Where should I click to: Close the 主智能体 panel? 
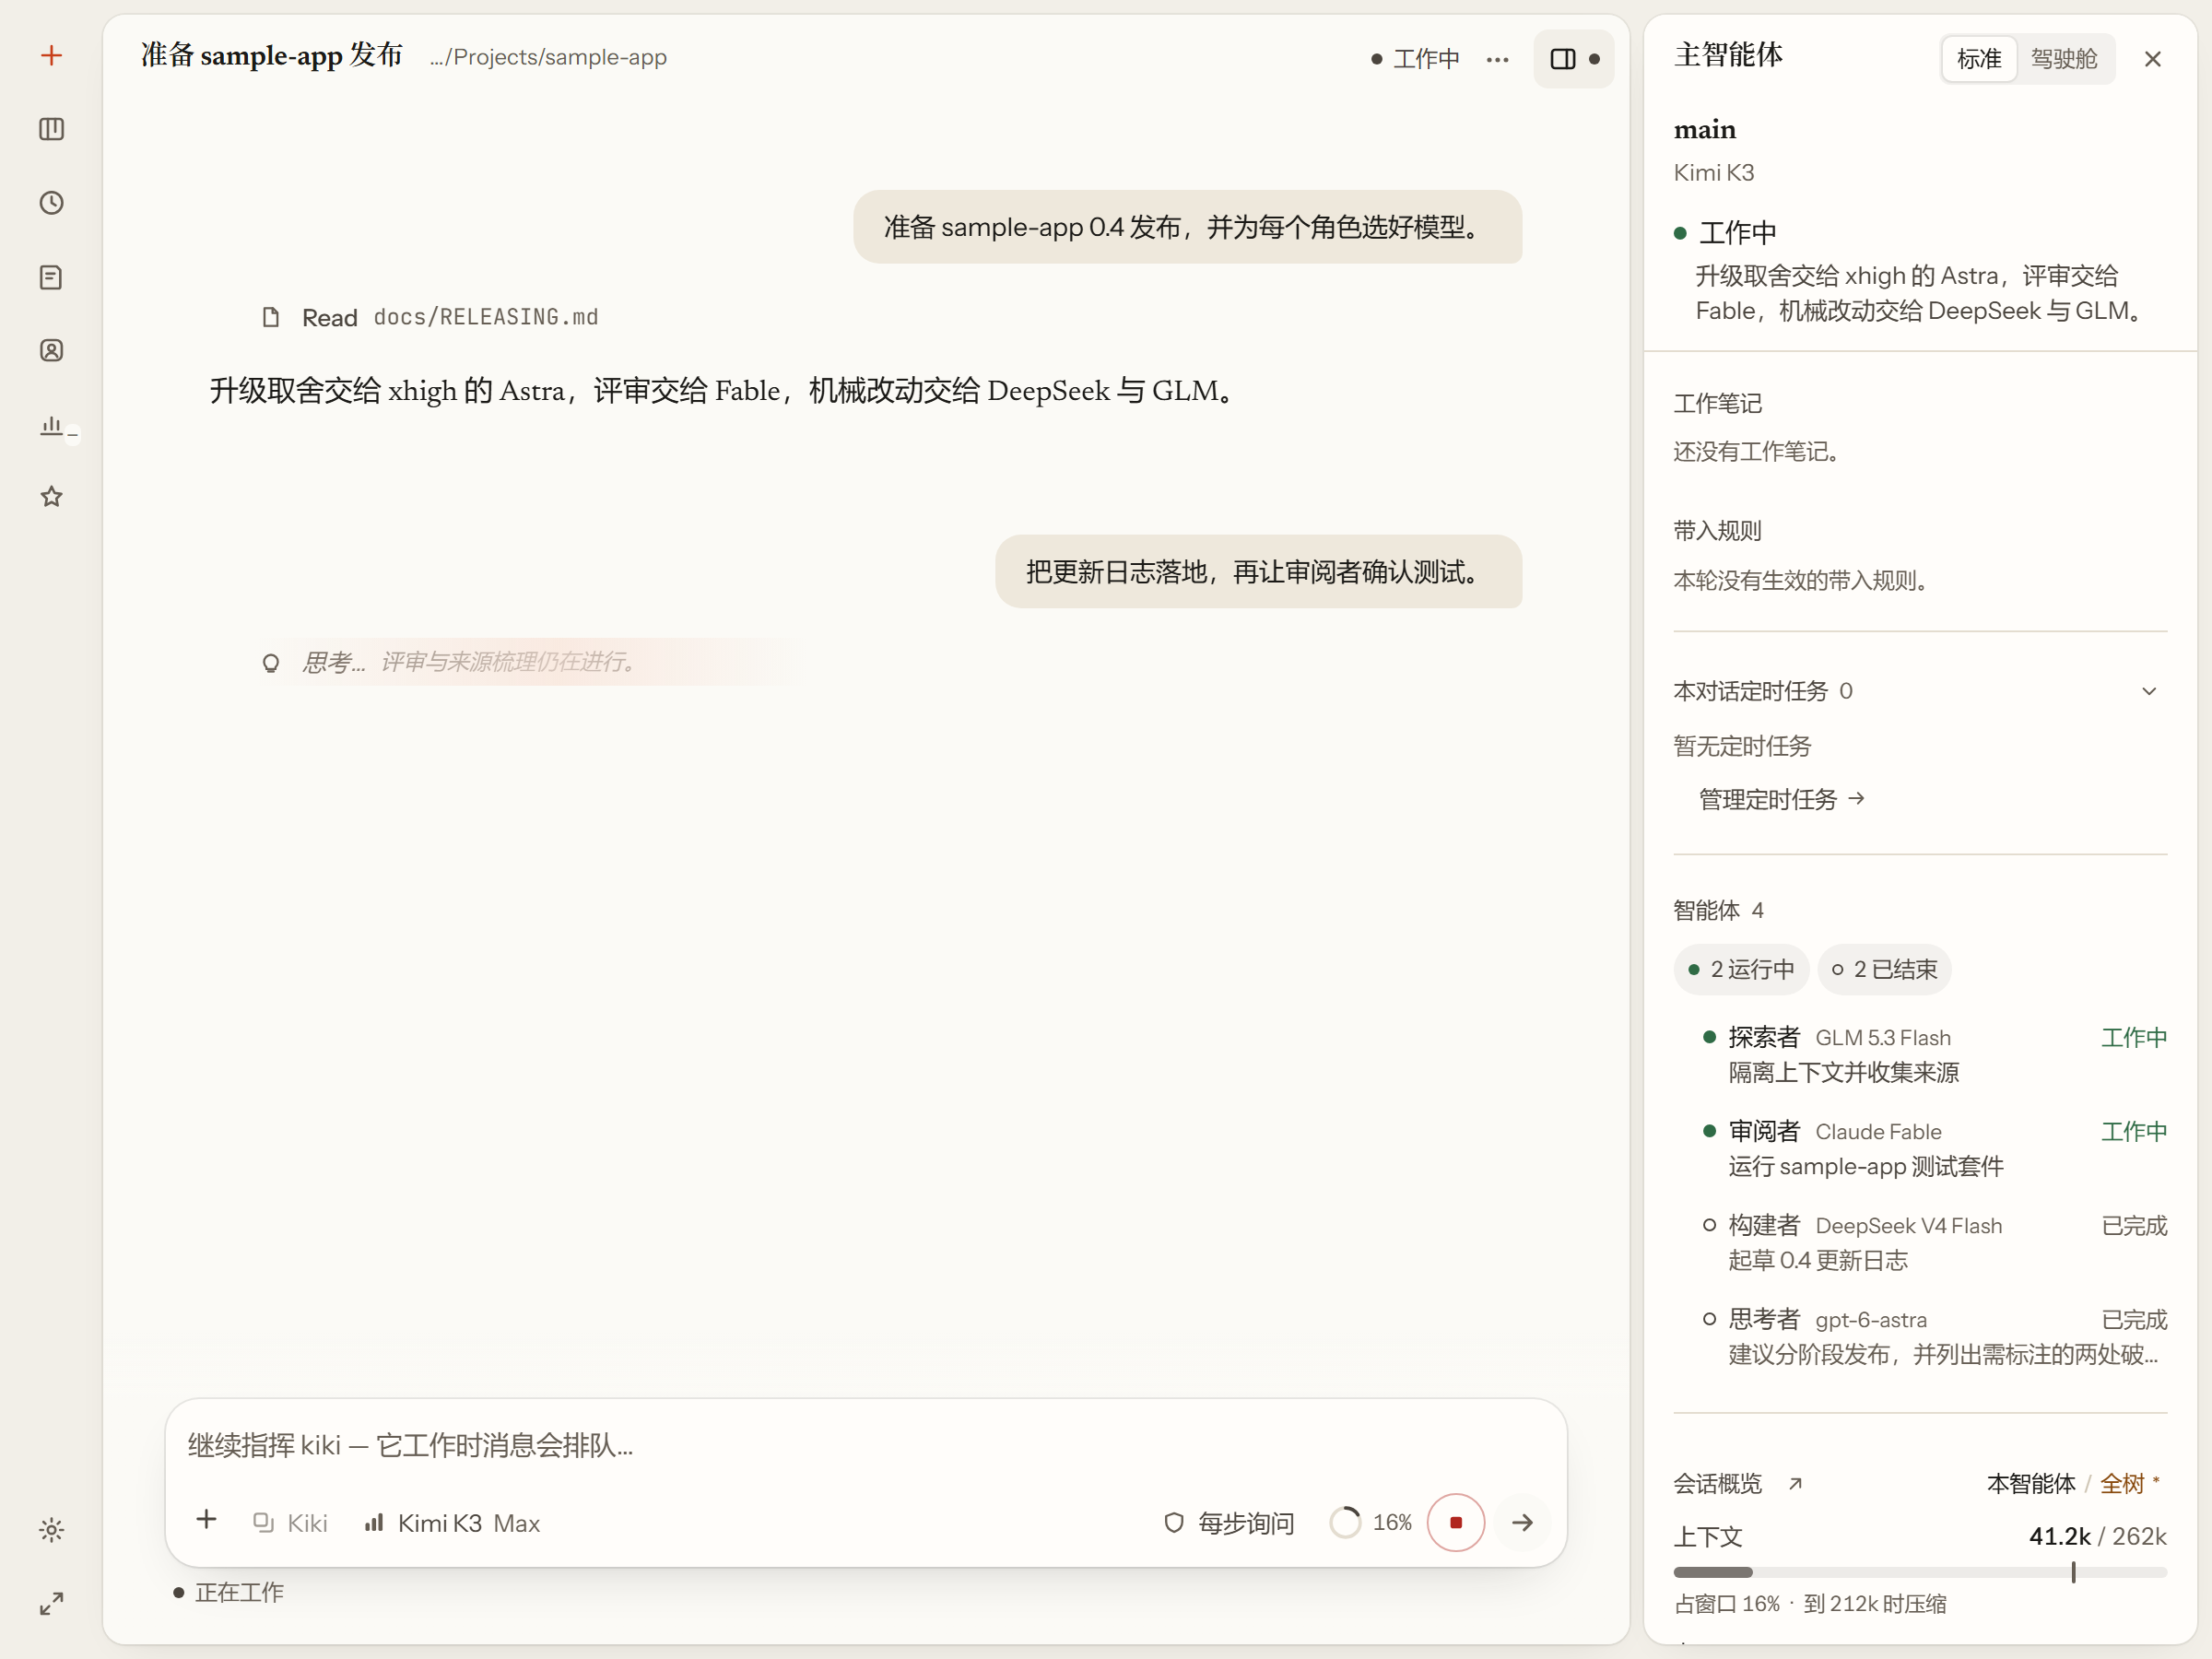tap(2152, 59)
